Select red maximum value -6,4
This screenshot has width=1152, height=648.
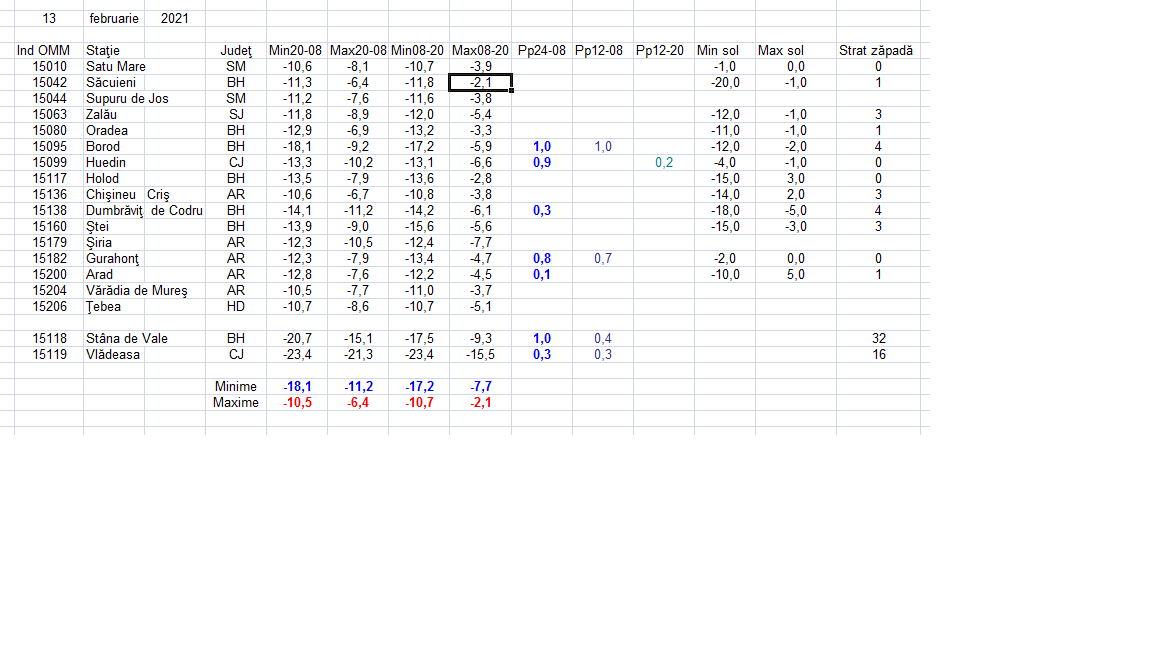click(x=359, y=403)
